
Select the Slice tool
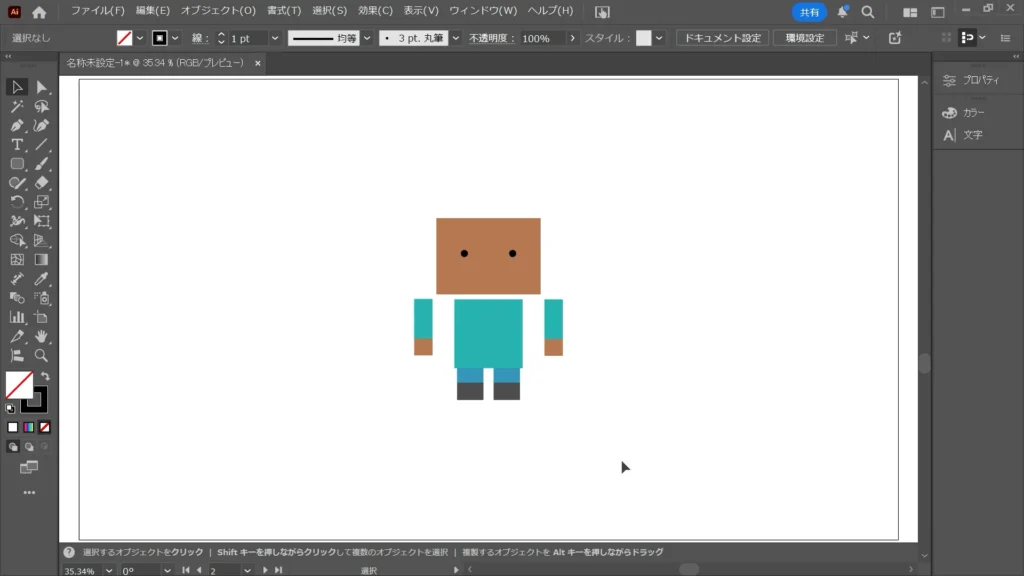pyautogui.click(x=17, y=336)
